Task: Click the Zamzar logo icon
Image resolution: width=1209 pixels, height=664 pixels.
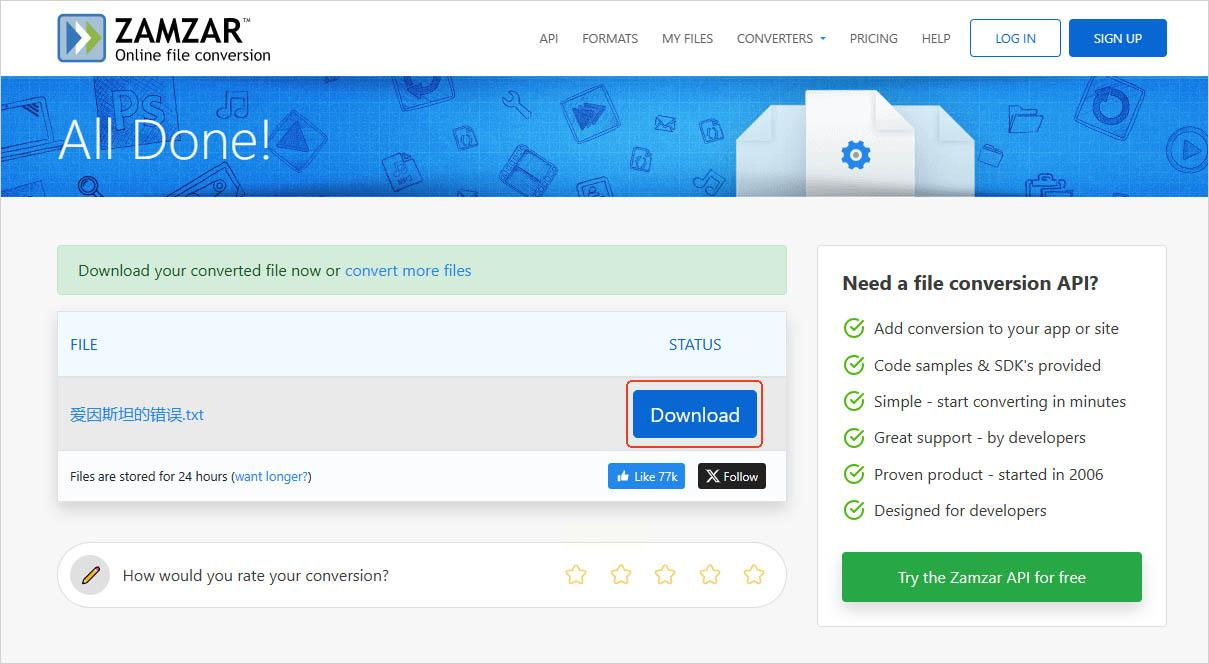Action: click(x=82, y=38)
